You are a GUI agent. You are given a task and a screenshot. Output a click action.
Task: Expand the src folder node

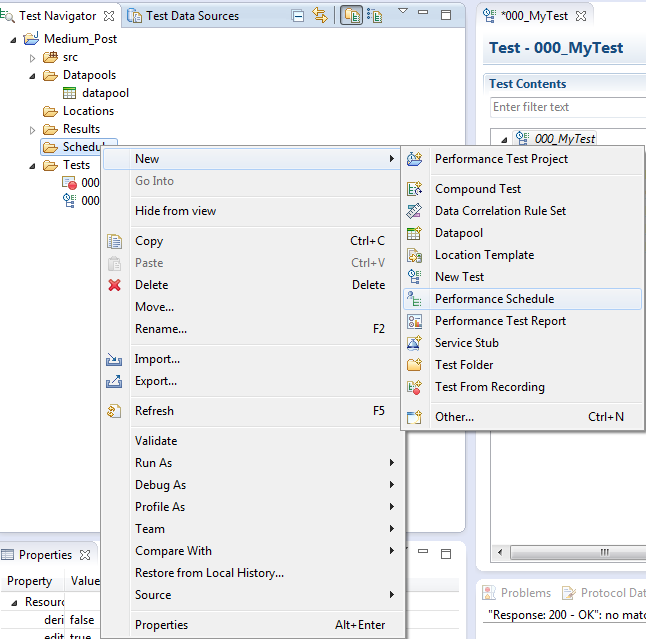click(33, 58)
